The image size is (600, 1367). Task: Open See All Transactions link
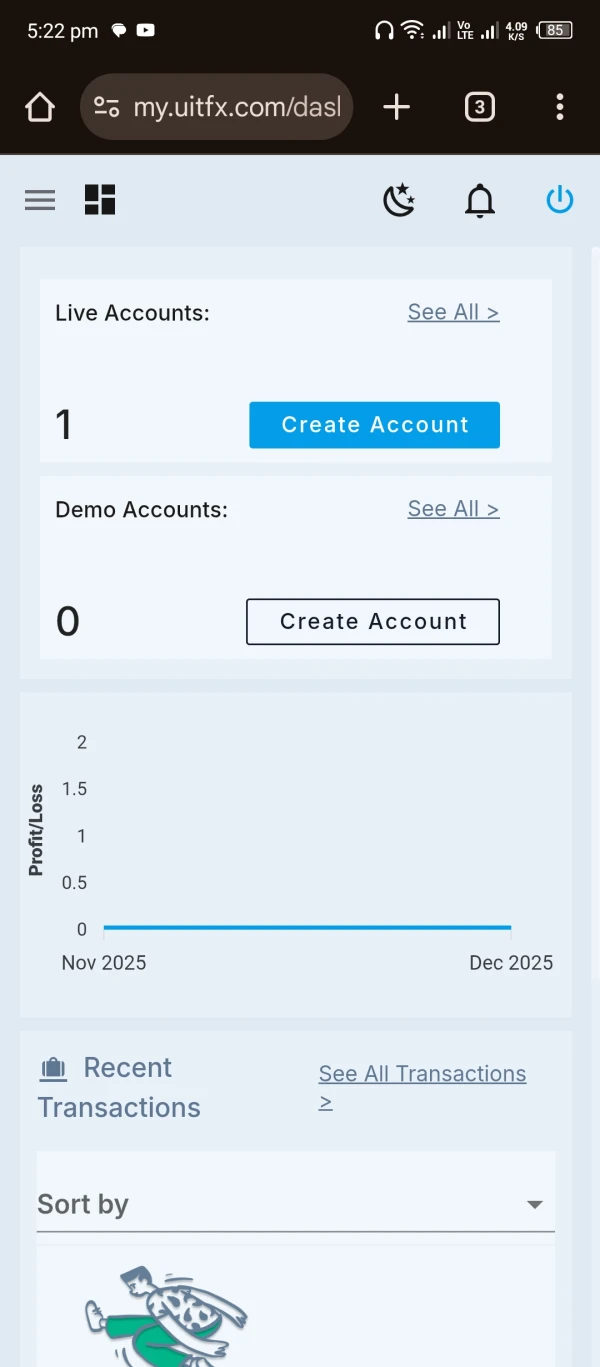click(x=422, y=1074)
